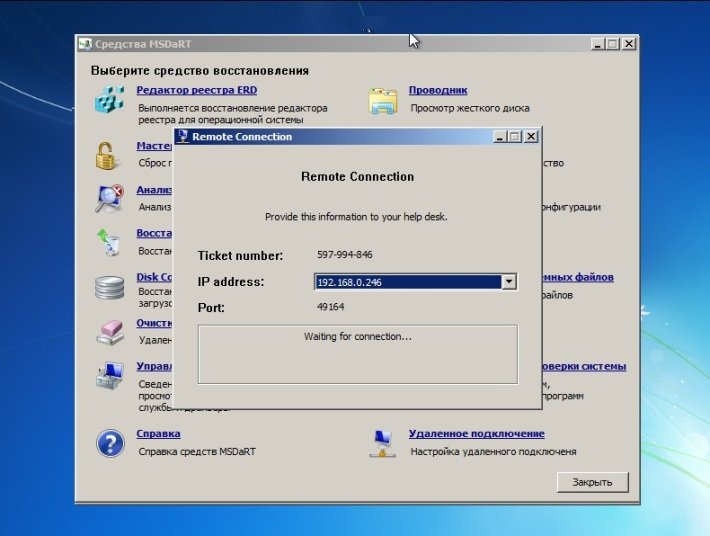Click the file restore recycle icon
This screenshot has height=536, width=710.
pos(108,242)
